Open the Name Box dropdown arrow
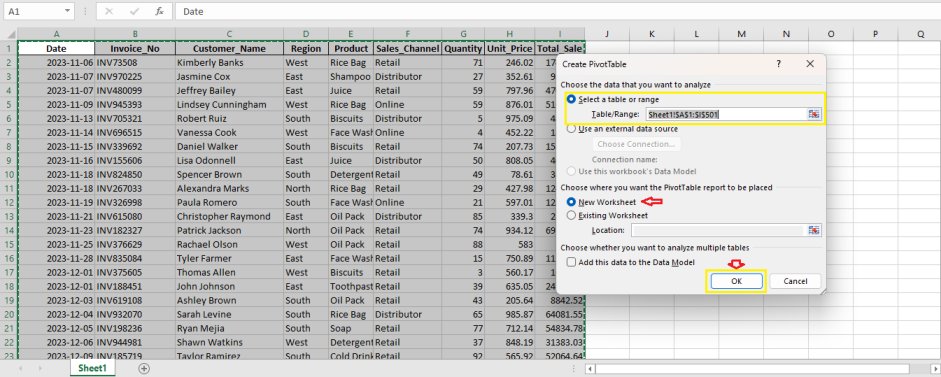Screen dimensions: 941x377 tap(66, 11)
